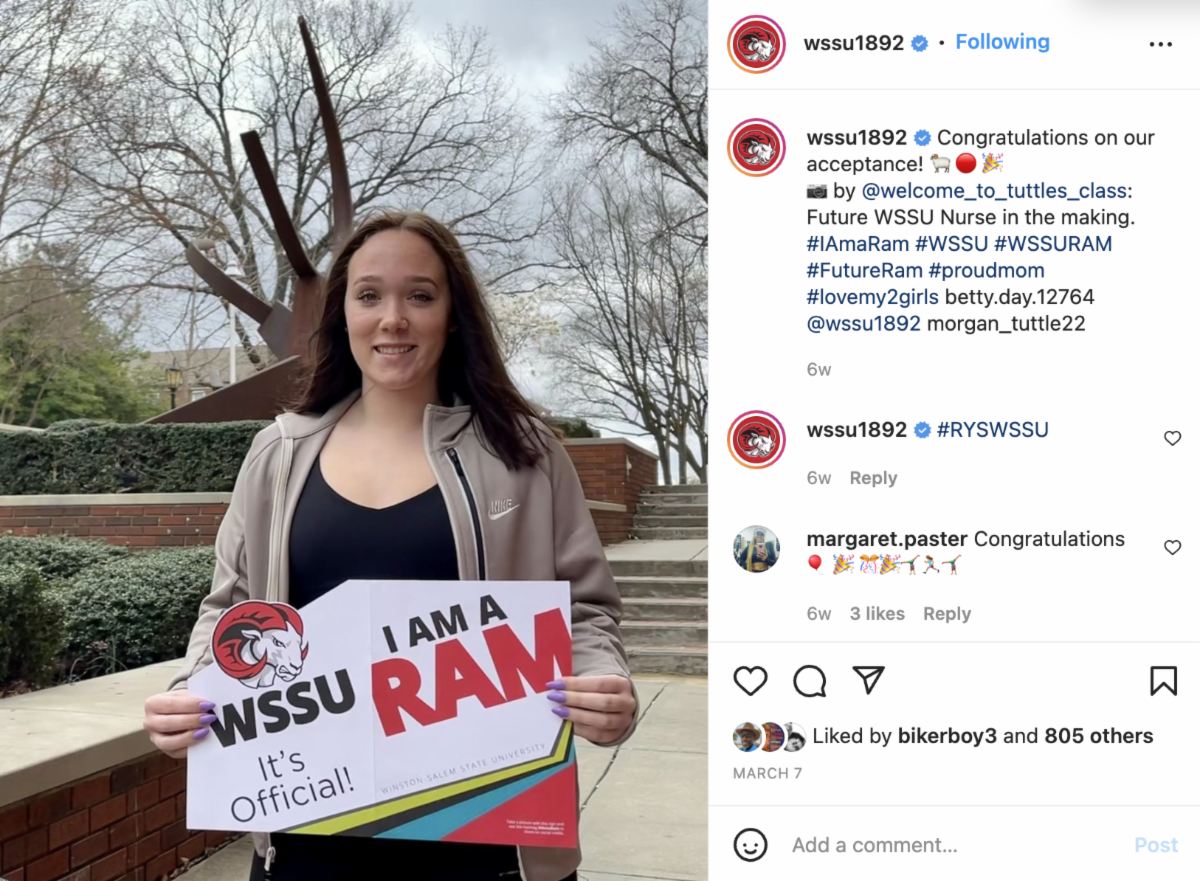Like the #RYSWSSU comment
Viewport: 1200px width, 881px height.
[1173, 438]
